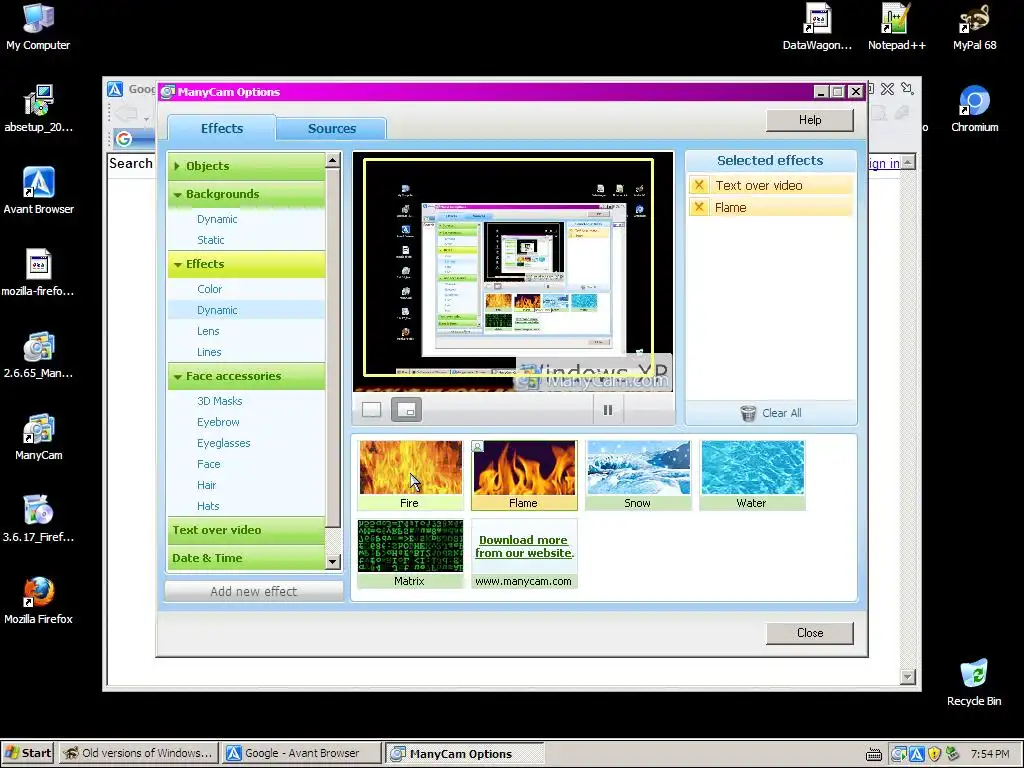Image resolution: width=1024 pixels, height=768 pixels.
Task: Select Dynamic under Effects
Action: click(246, 310)
